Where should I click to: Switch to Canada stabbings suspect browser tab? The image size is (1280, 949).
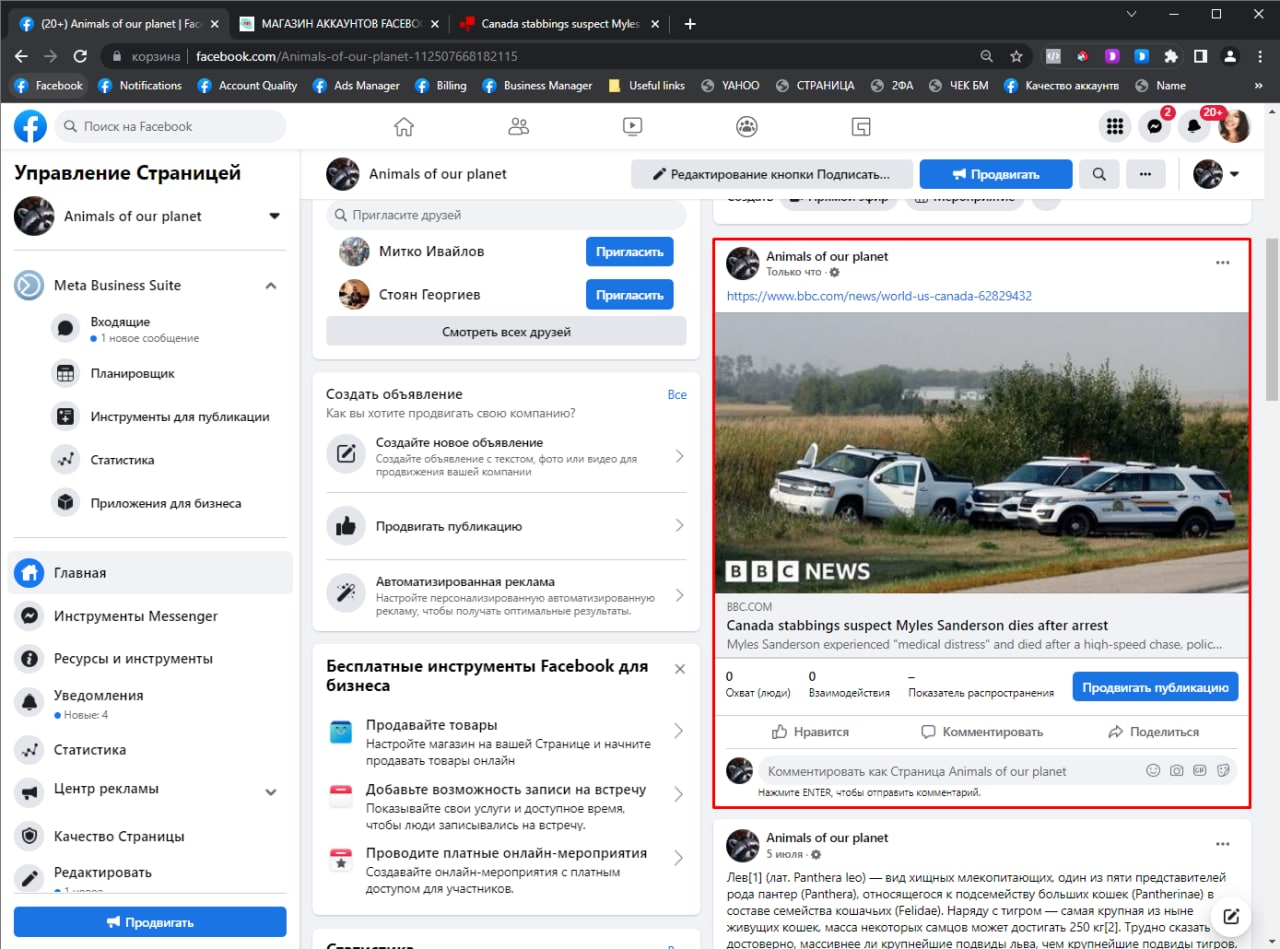[x=559, y=24]
